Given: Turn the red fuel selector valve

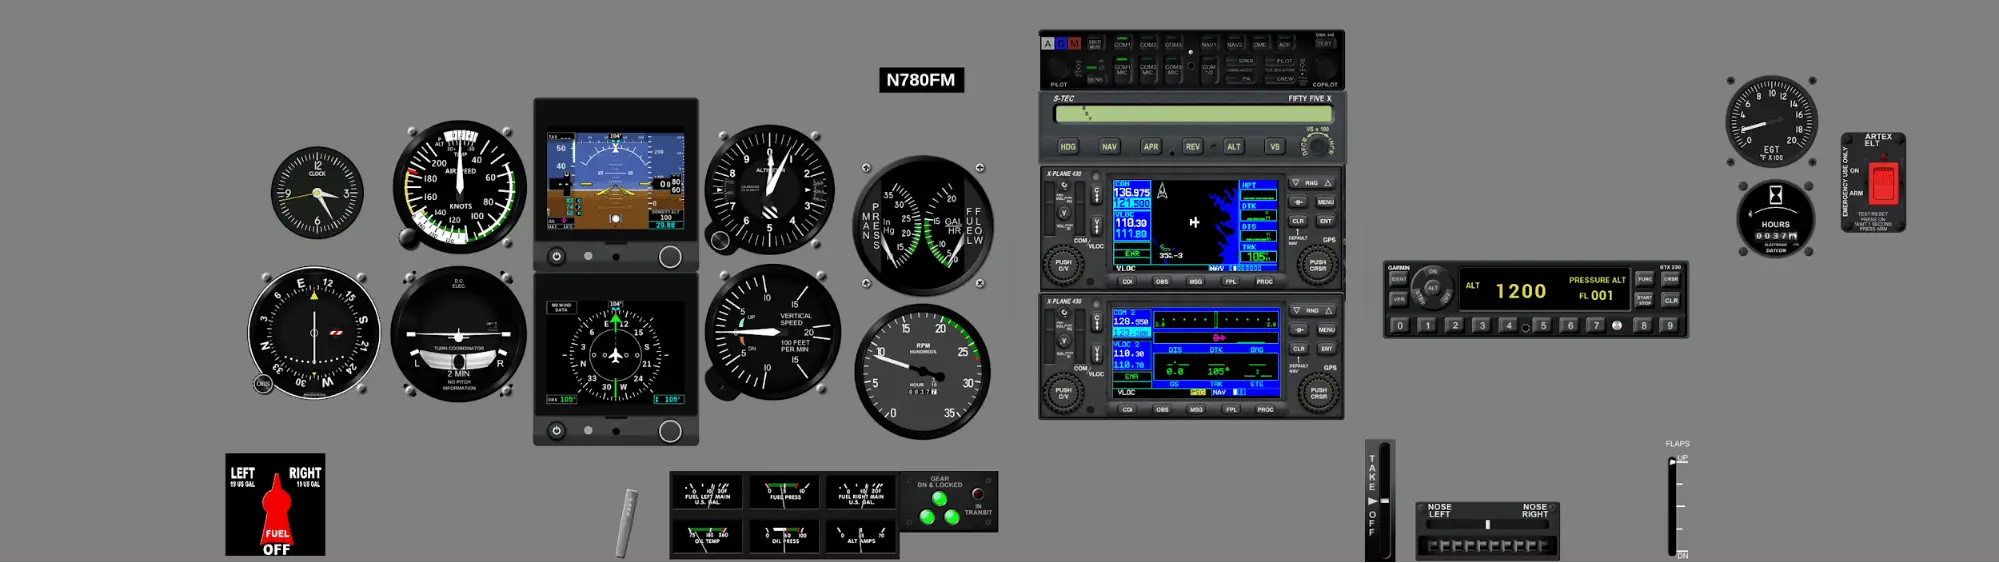Looking at the screenshot, I should point(276,510).
